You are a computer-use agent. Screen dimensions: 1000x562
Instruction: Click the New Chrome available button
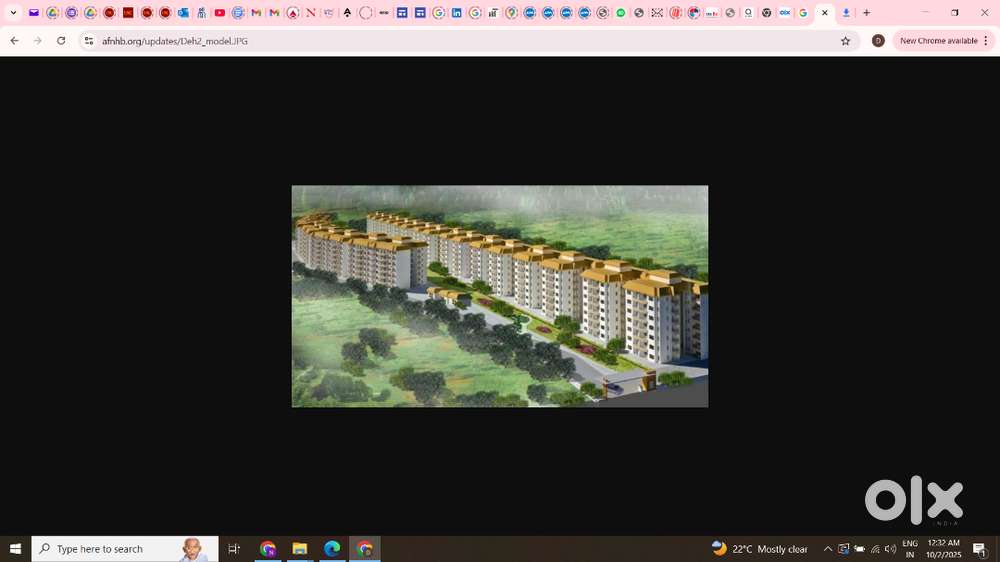[x=938, y=41]
